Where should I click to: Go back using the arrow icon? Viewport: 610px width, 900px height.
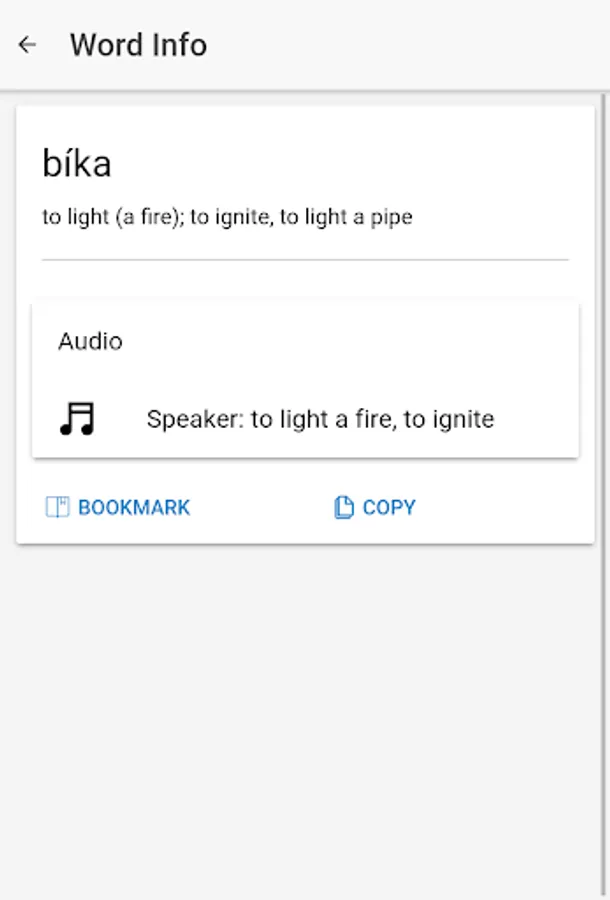pyautogui.click(x=27, y=45)
